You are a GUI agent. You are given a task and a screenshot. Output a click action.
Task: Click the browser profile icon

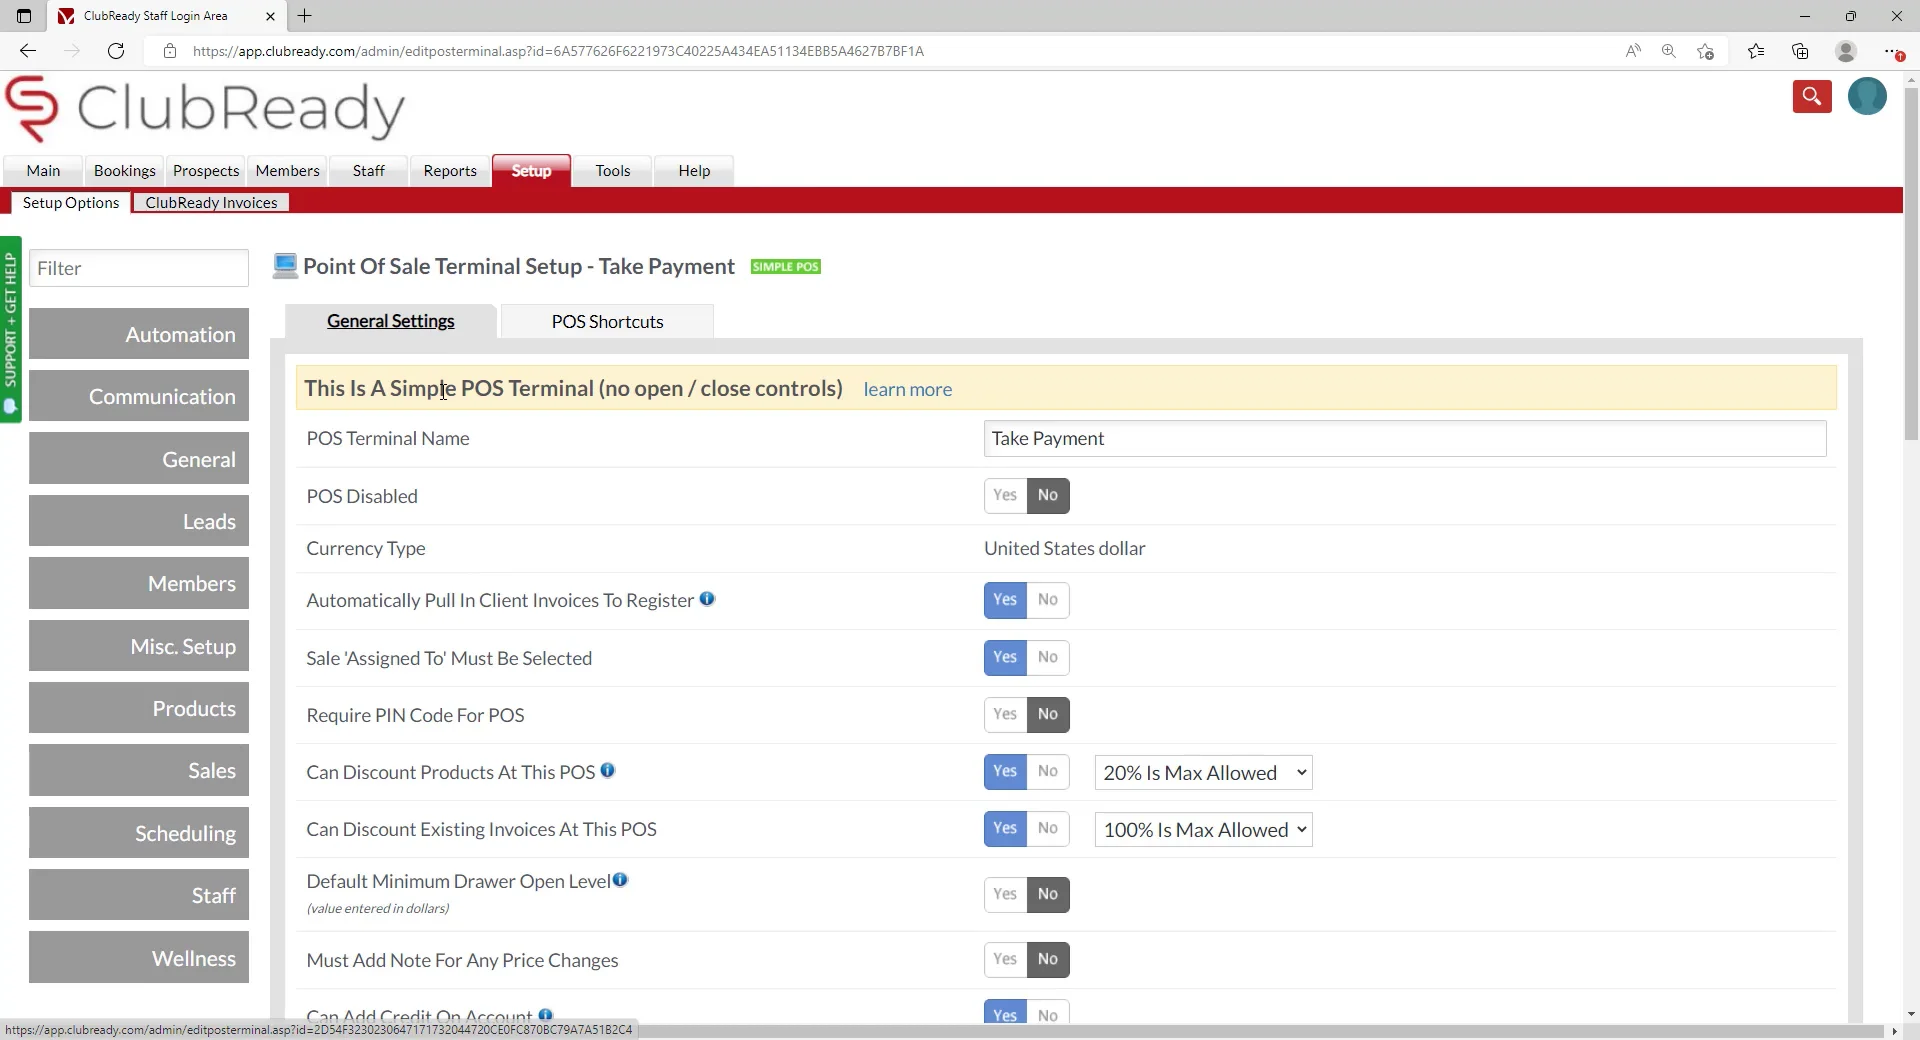coord(1846,51)
